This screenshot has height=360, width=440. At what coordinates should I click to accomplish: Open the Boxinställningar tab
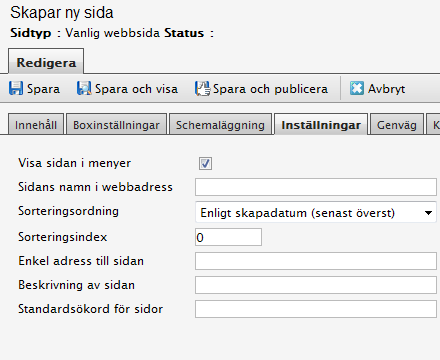116,124
